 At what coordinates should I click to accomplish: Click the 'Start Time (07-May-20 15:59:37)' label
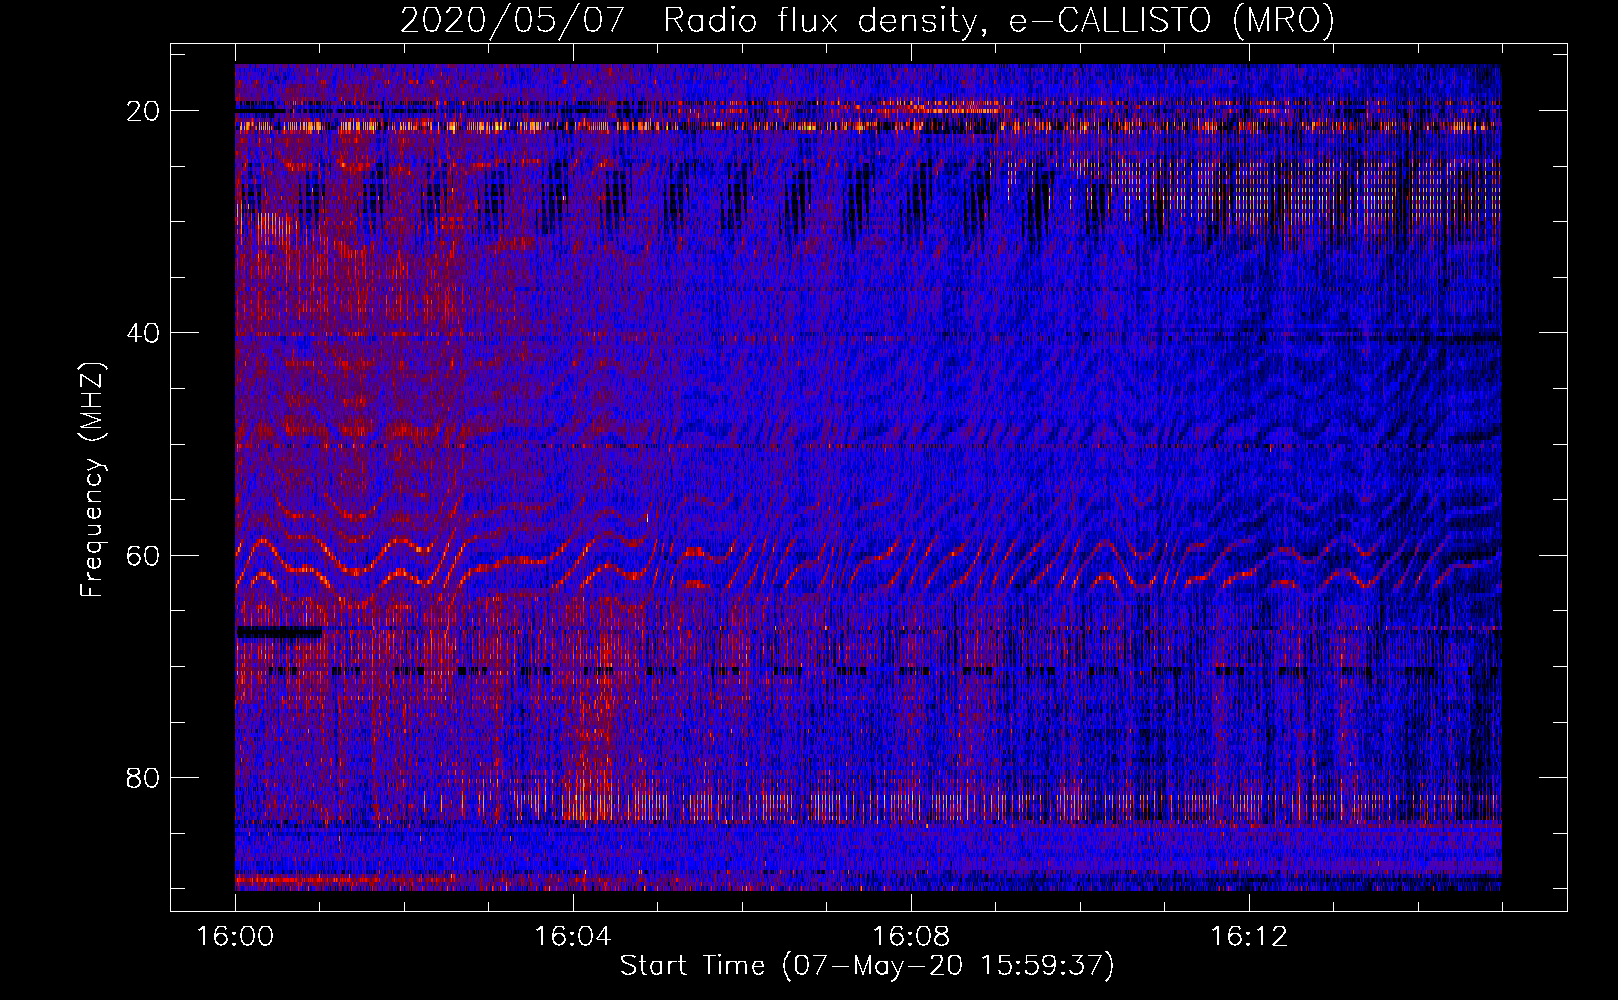click(x=867, y=966)
